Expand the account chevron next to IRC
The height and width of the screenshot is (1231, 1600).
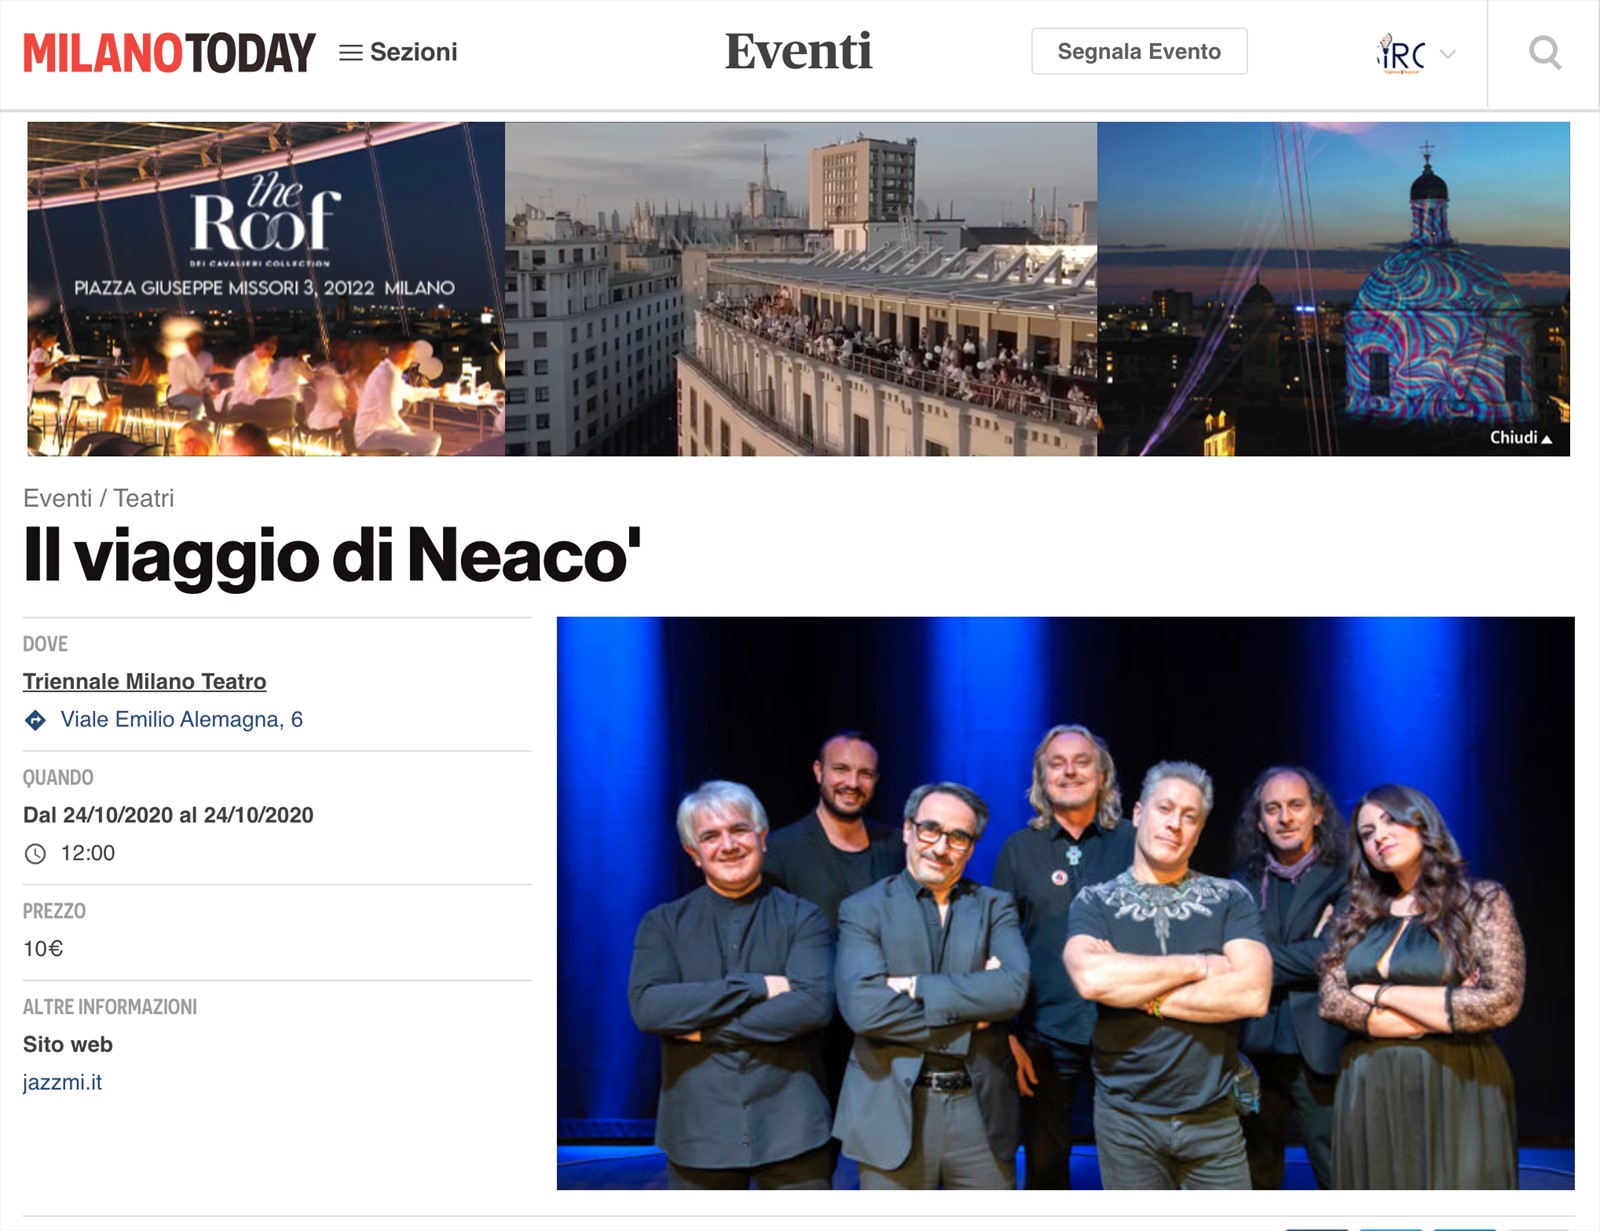click(1447, 54)
